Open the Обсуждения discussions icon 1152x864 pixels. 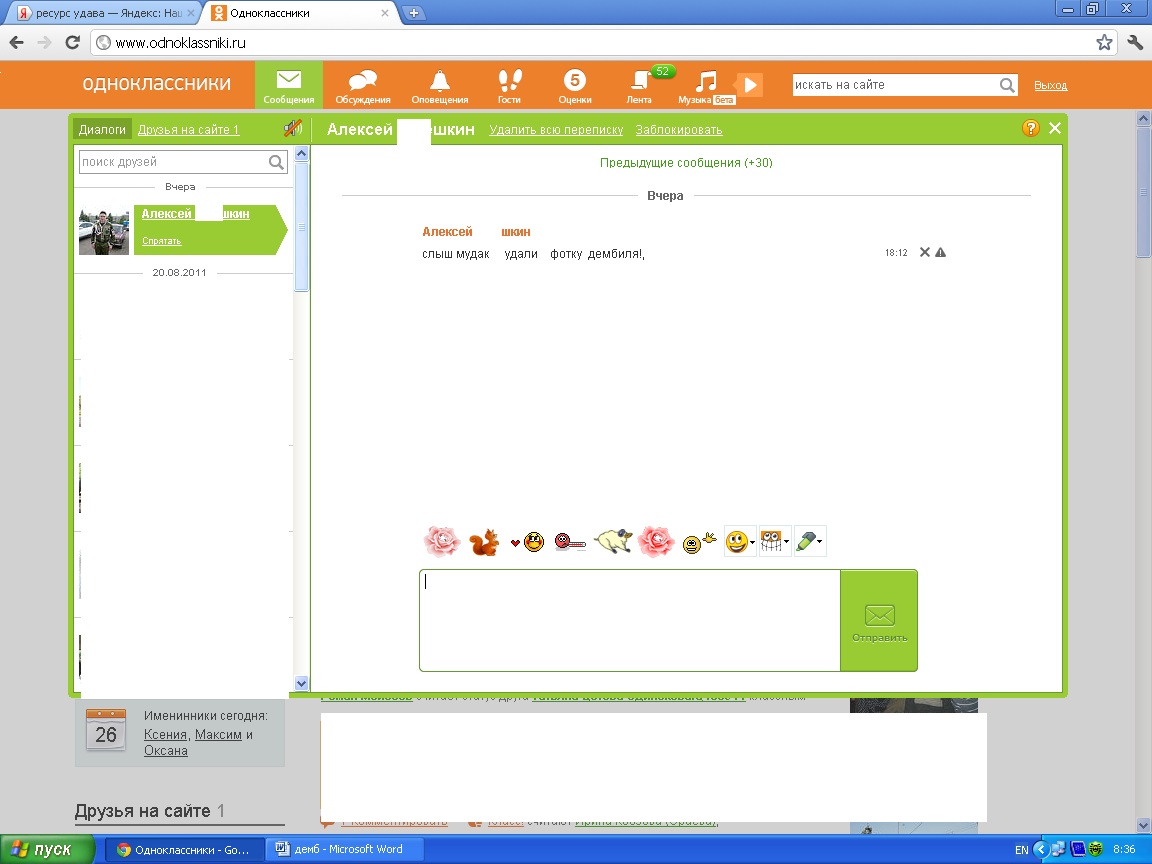362,86
